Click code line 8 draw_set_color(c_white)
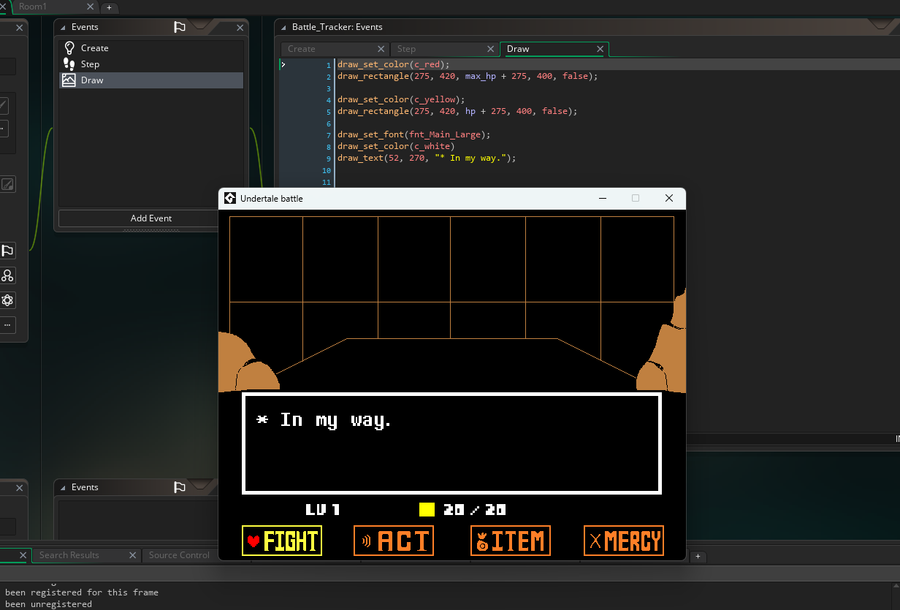This screenshot has height=610, width=900. 396,146
